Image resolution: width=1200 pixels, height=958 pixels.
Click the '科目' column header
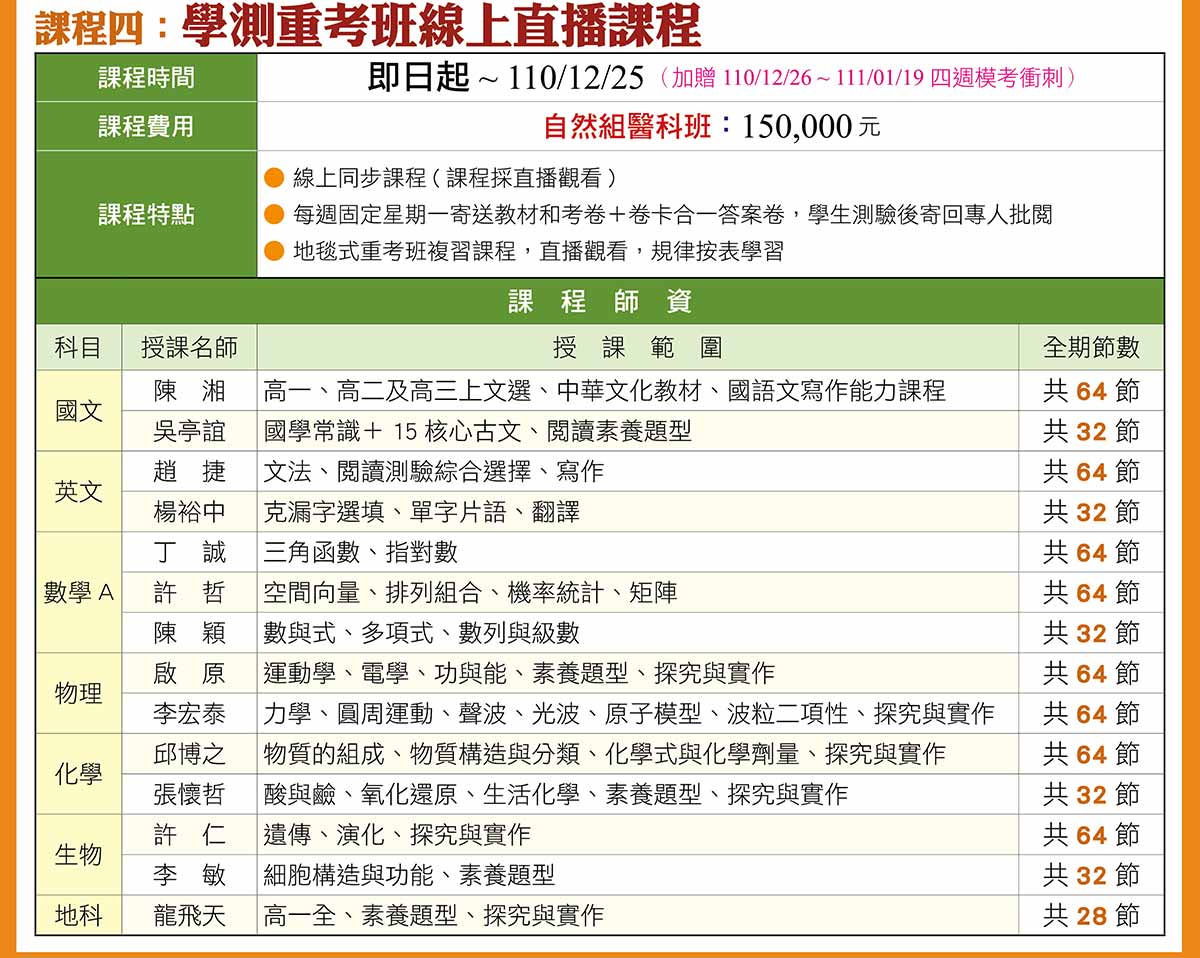[x=79, y=348]
